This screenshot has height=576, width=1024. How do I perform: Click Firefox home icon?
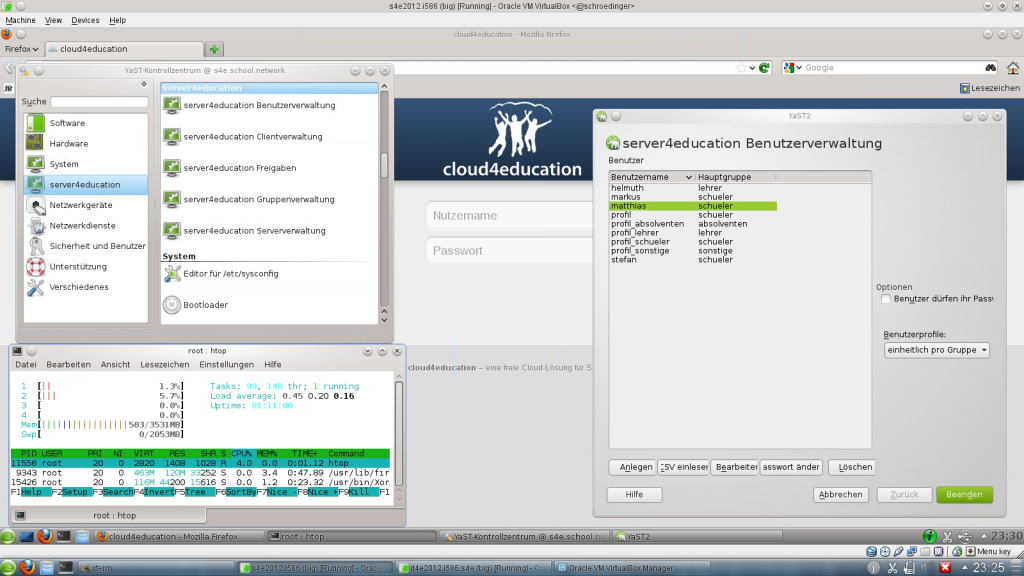(x=1013, y=67)
